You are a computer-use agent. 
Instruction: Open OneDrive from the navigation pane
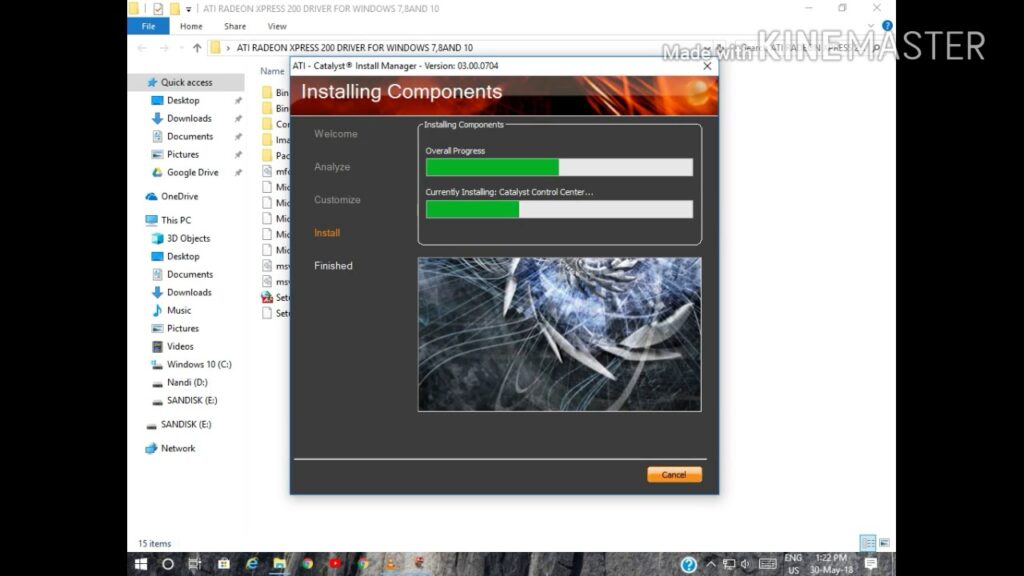(179, 196)
